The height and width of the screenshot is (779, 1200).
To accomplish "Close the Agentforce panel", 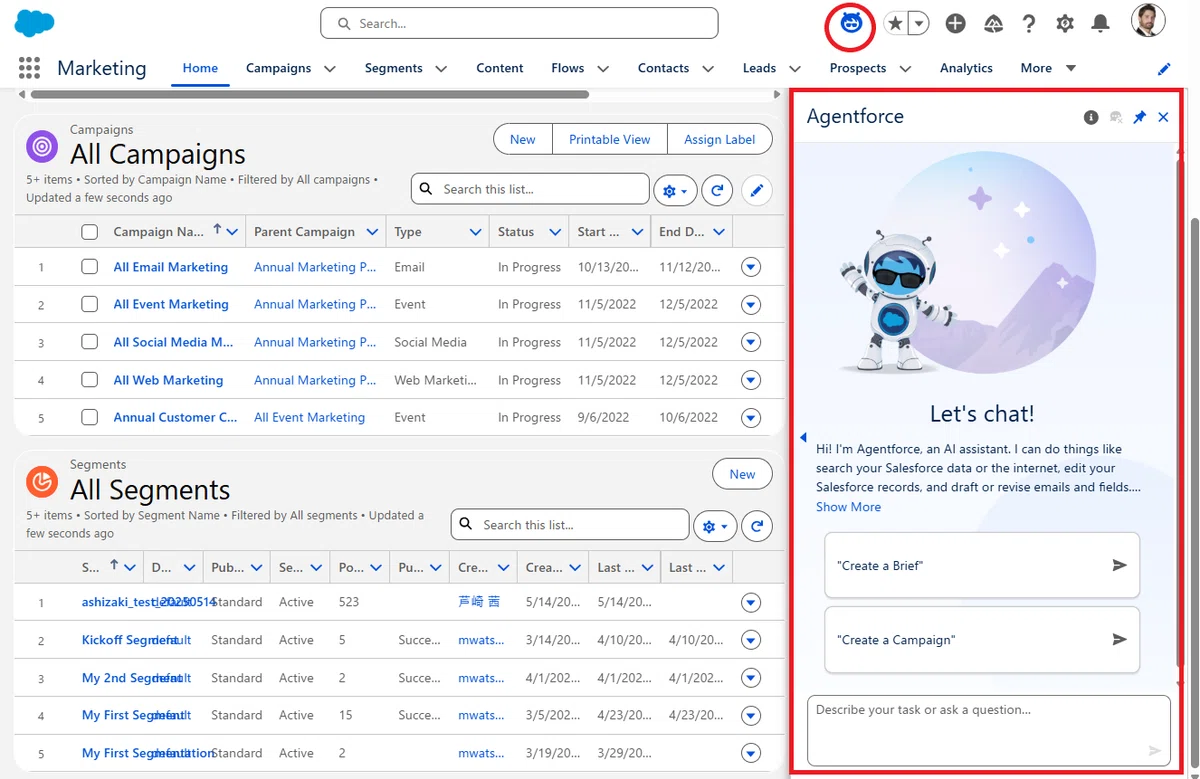I will pyautogui.click(x=1163, y=117).
